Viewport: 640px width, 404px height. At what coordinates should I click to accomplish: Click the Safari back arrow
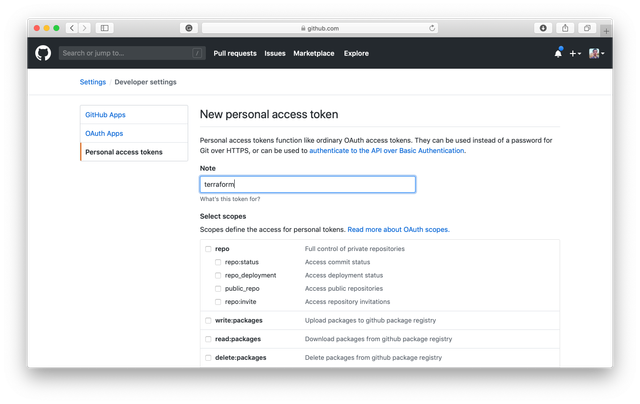[x=73, y=28]
